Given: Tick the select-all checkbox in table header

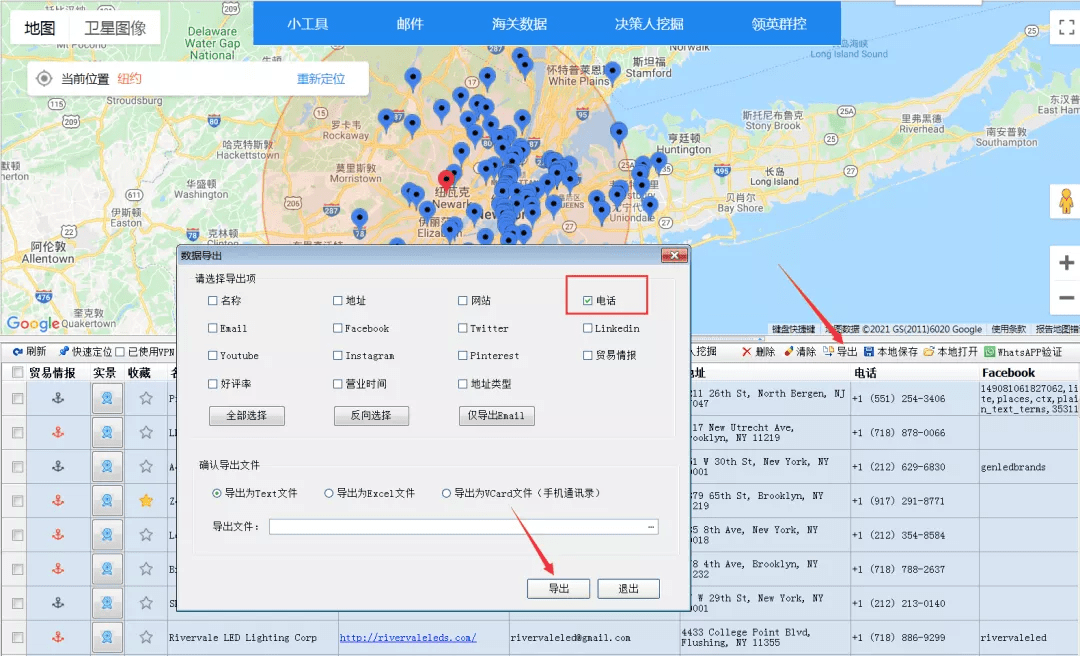Looking at the screenshot, I should (17, 373).
